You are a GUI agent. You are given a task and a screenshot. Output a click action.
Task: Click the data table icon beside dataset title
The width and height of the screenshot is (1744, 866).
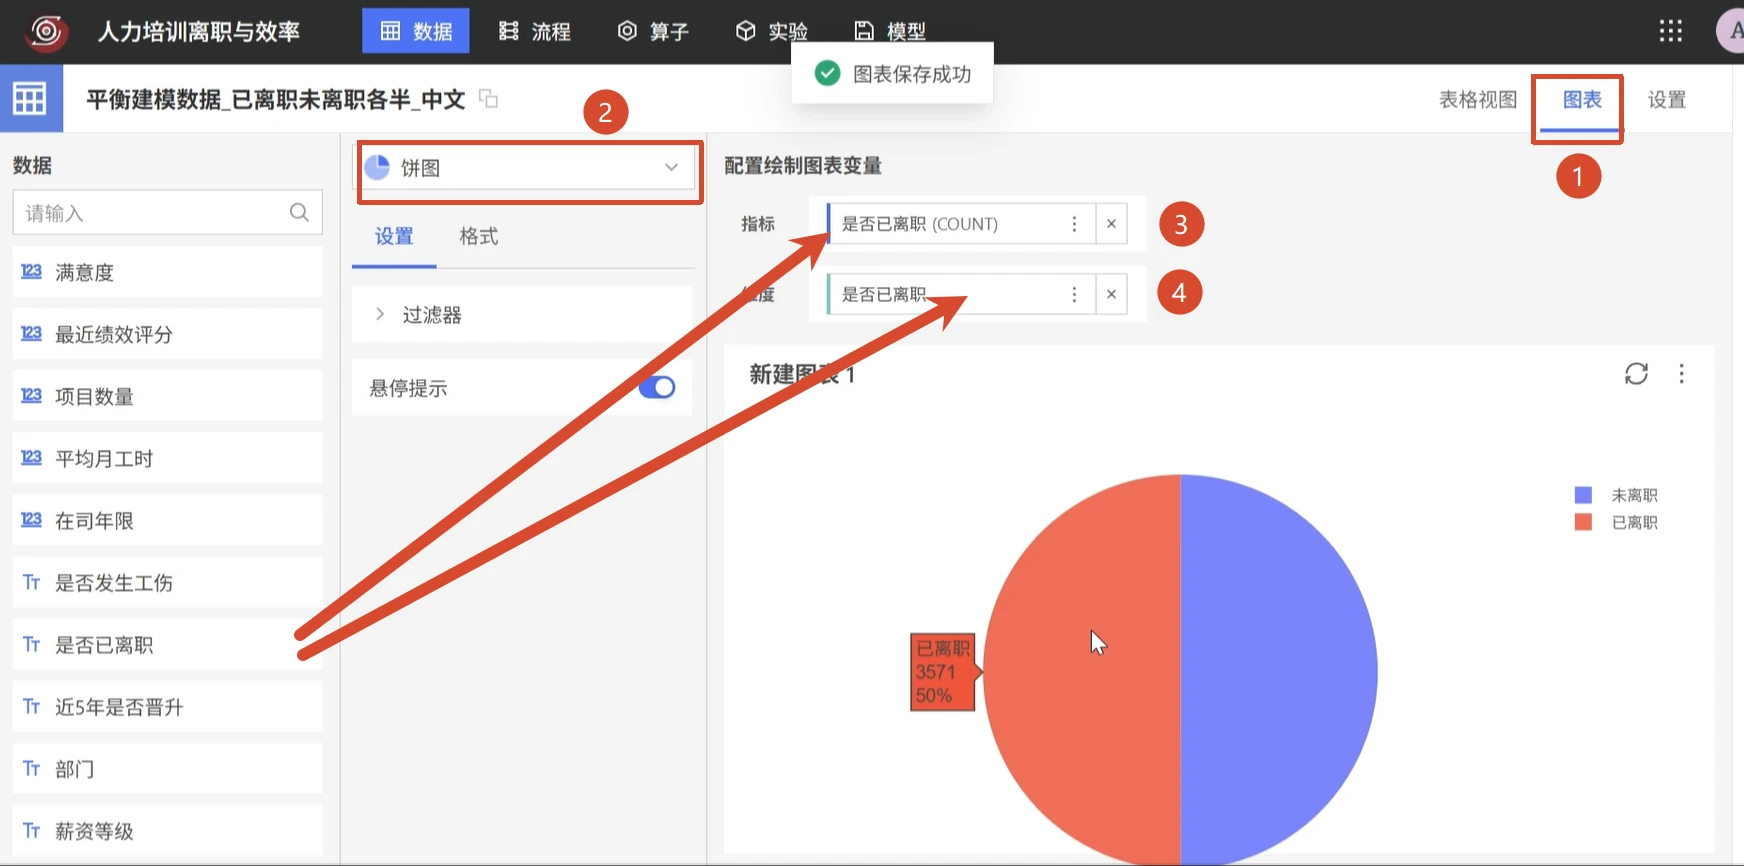click(x=30, y=98)
